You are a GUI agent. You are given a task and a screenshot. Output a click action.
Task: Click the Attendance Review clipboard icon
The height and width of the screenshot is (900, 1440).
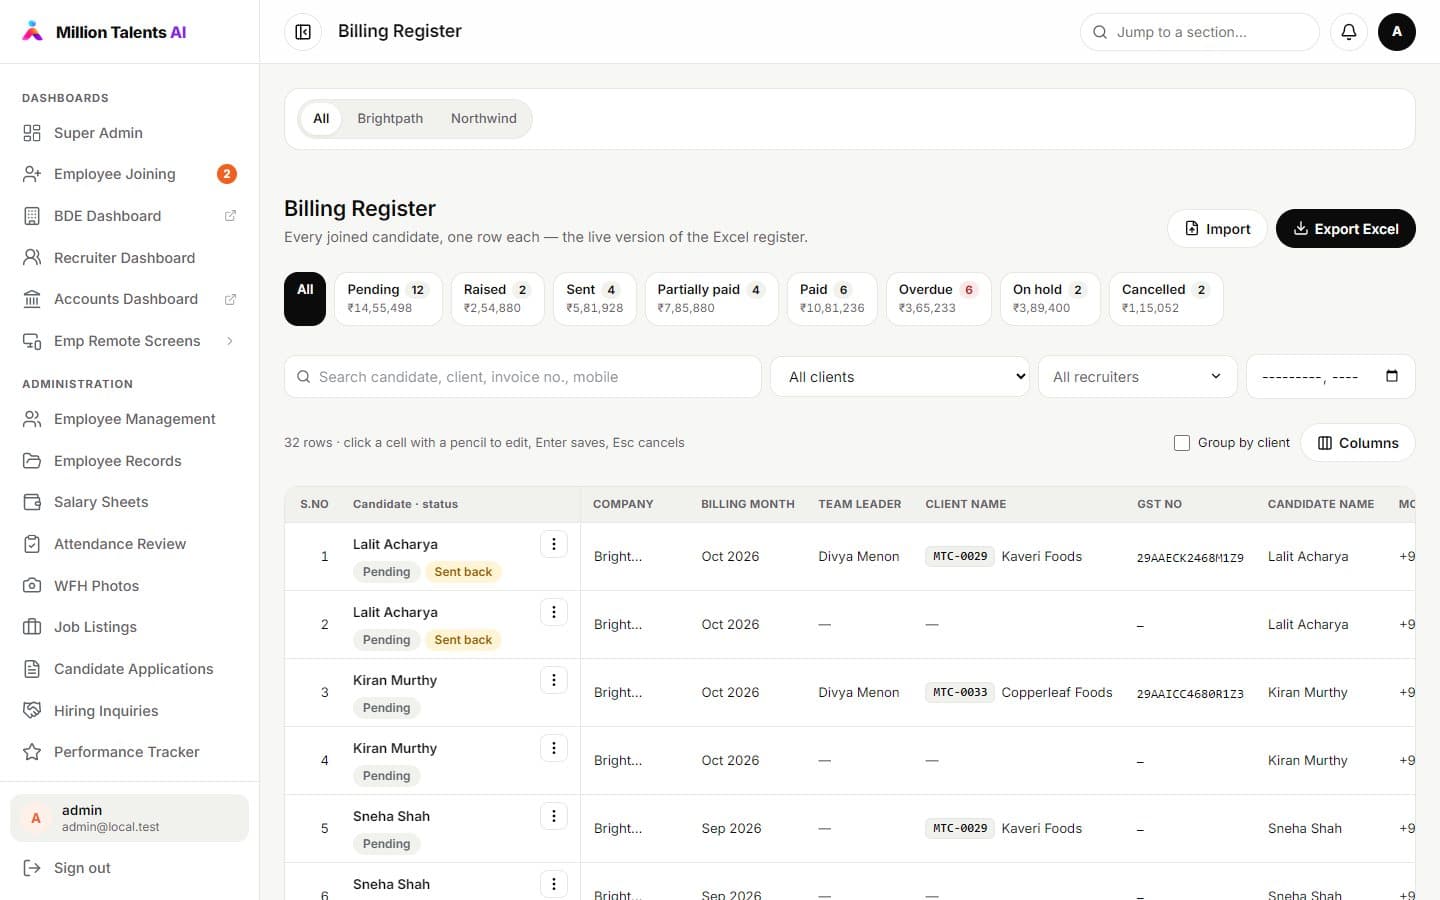[x=32, y=544]
